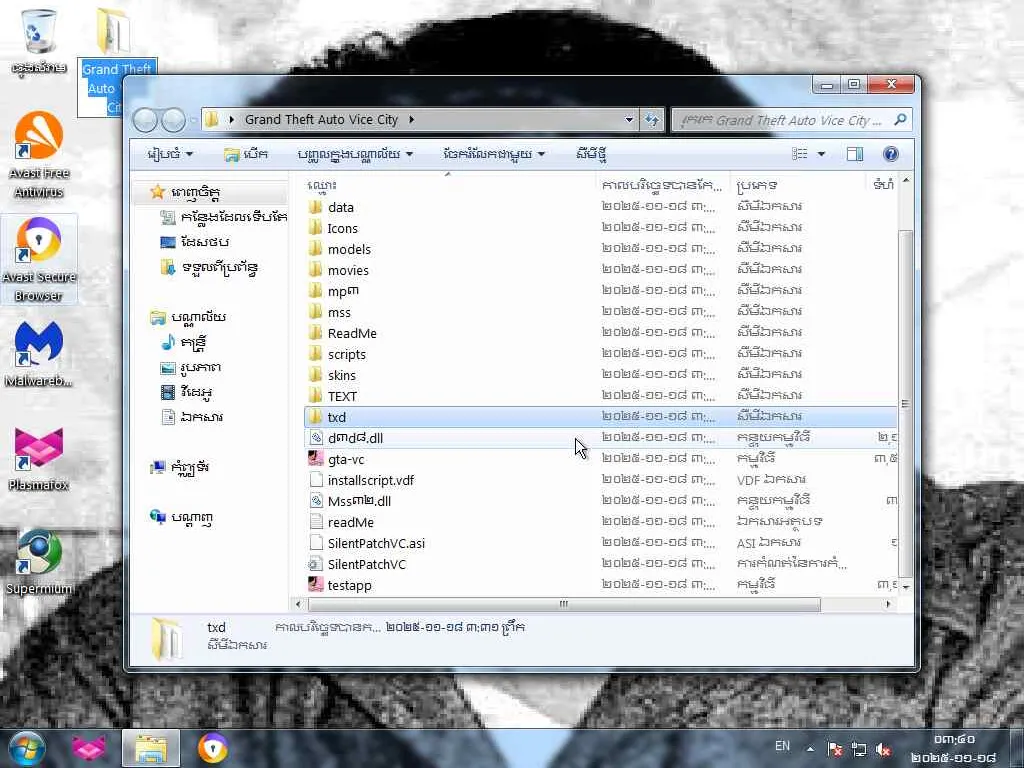Select Libraries in the navigation pane
Screen dimensions: 1024x768
coord(188,317)
